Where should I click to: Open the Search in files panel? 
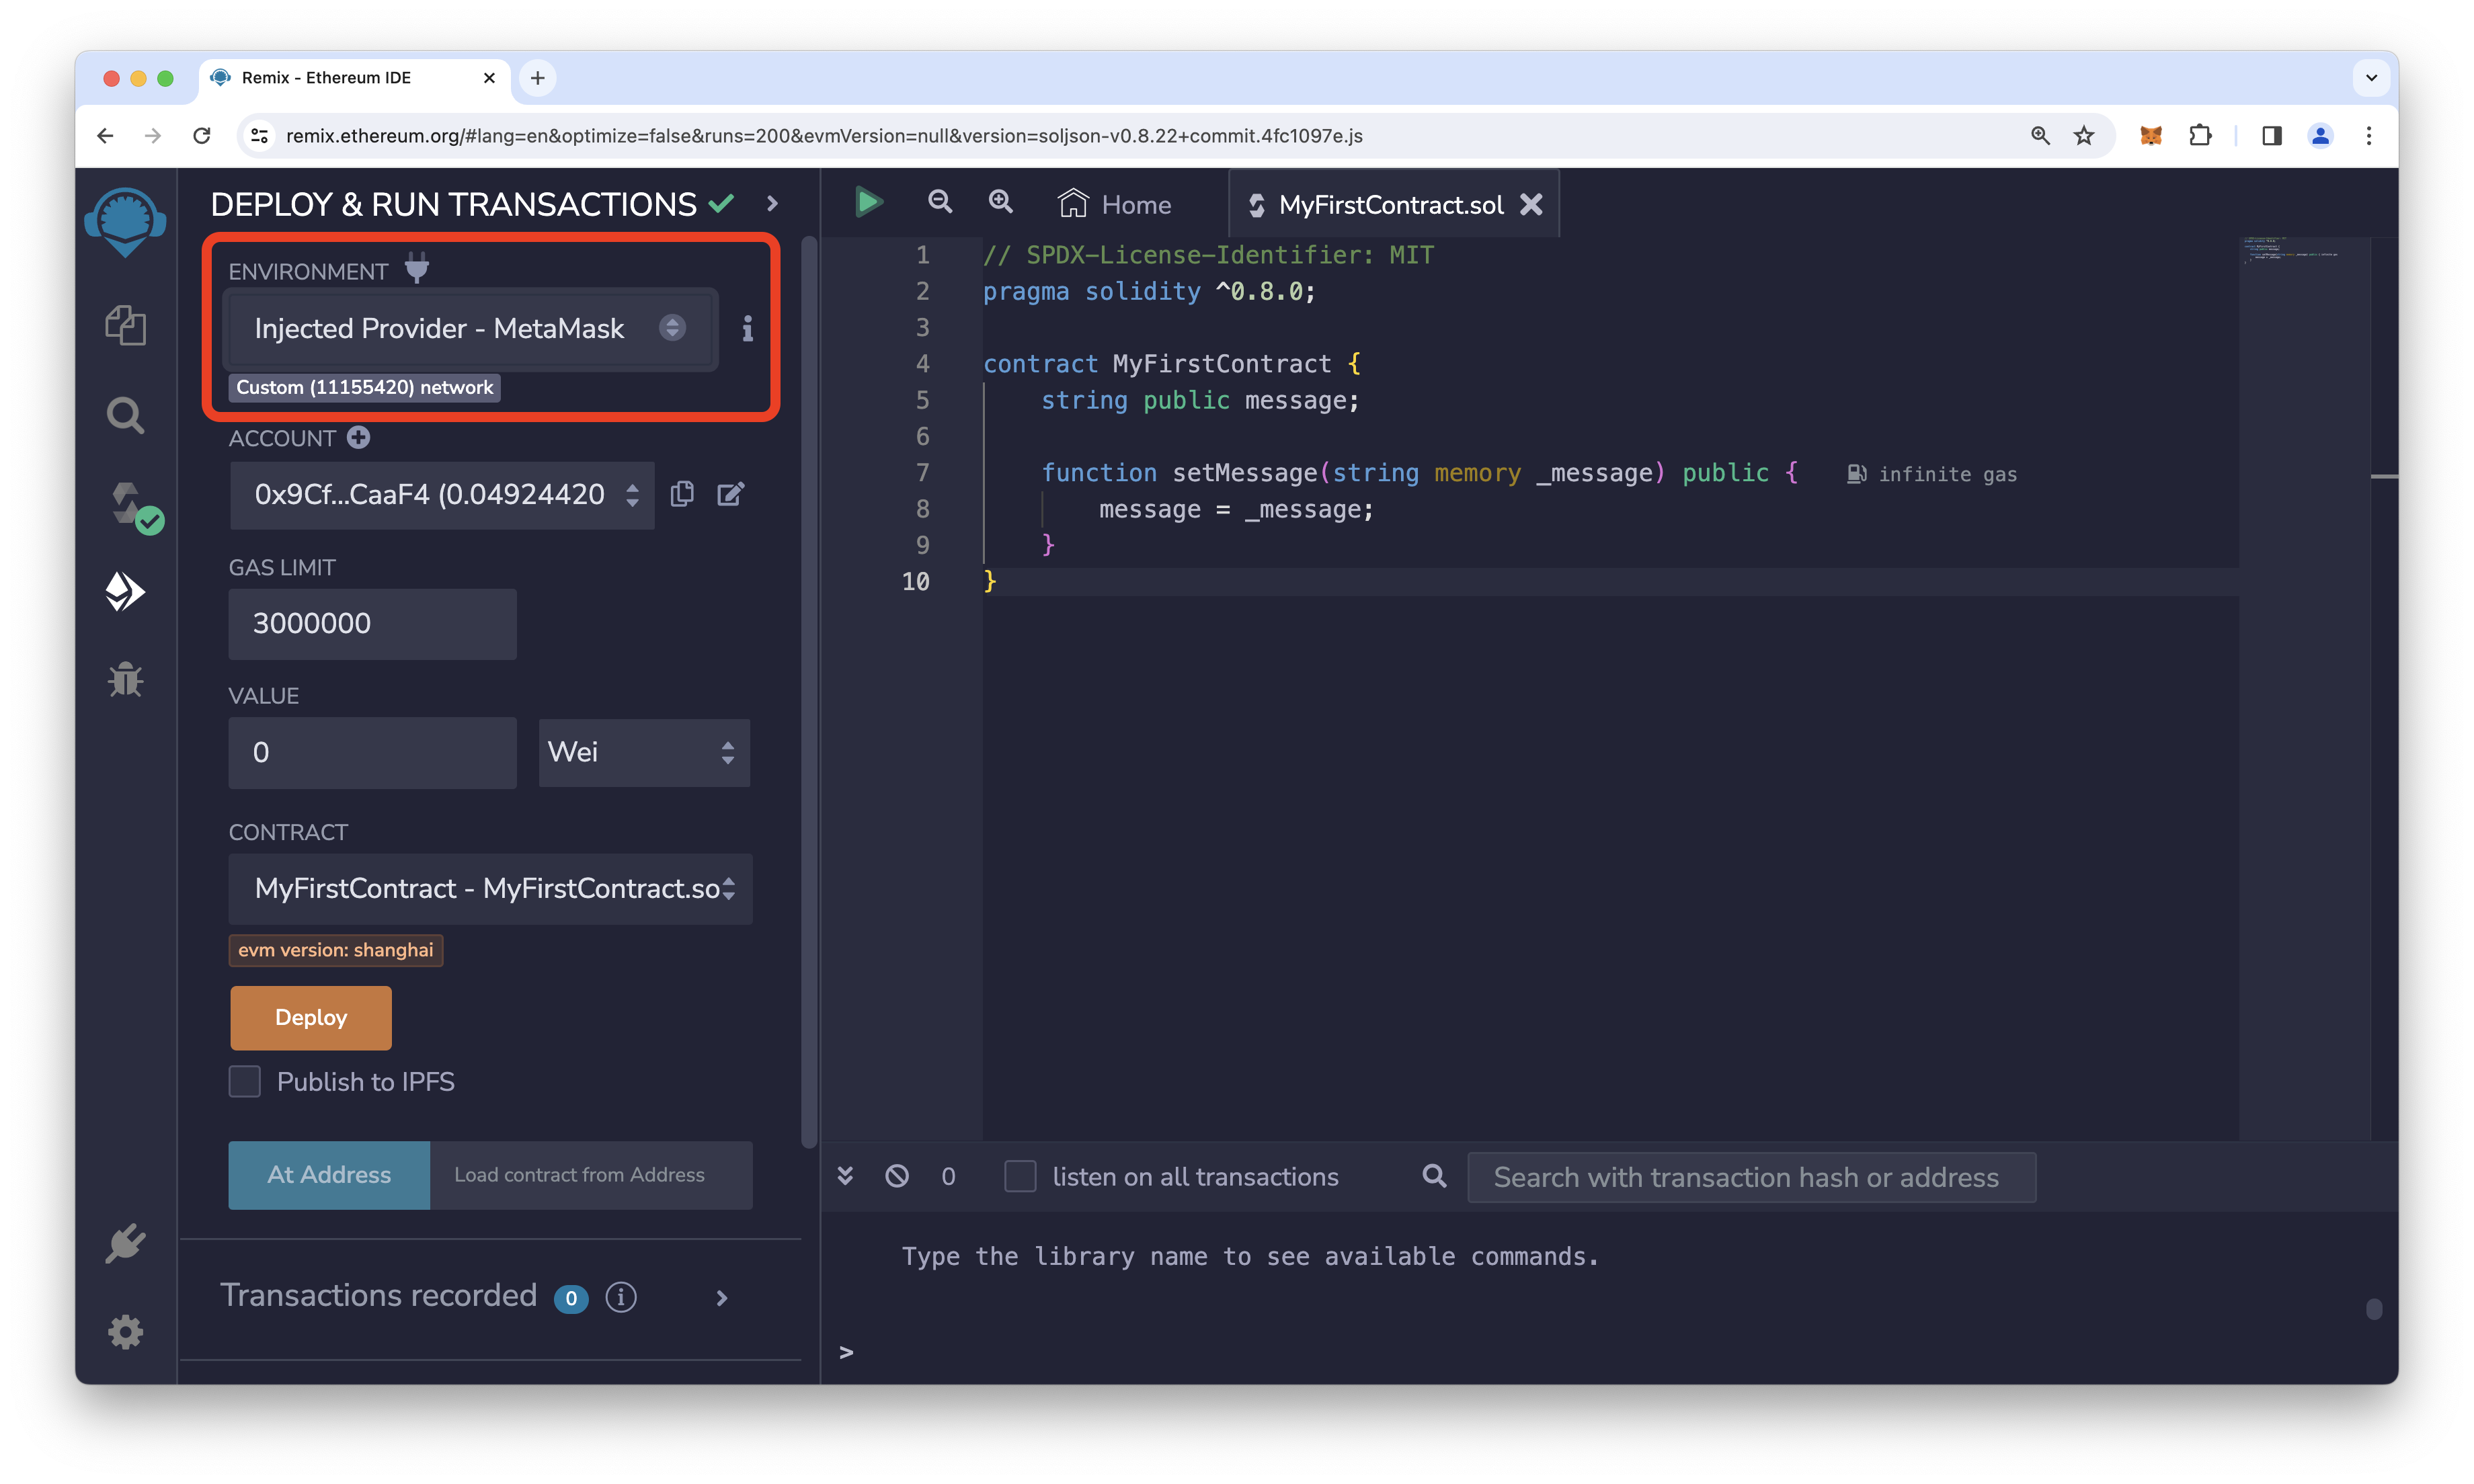click(x=126, y=414)
